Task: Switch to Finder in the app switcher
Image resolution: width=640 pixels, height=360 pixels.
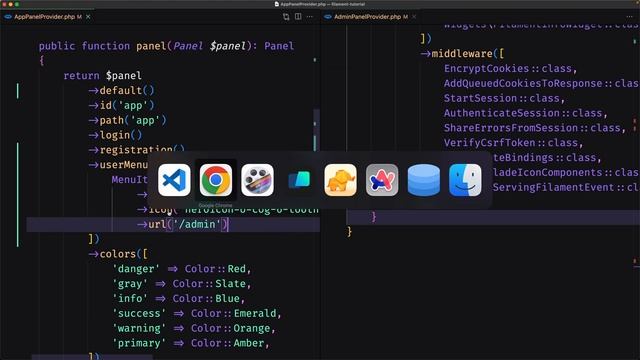Action: click(x=465, y=180)
